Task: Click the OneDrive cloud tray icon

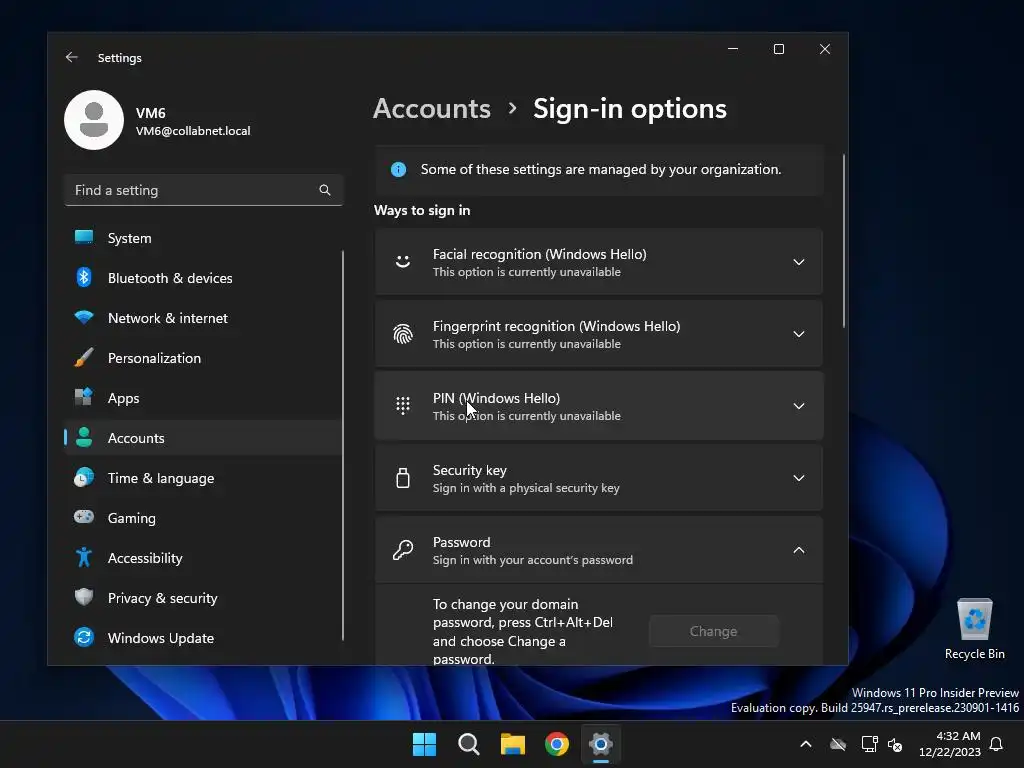Action: coord(838,744)
